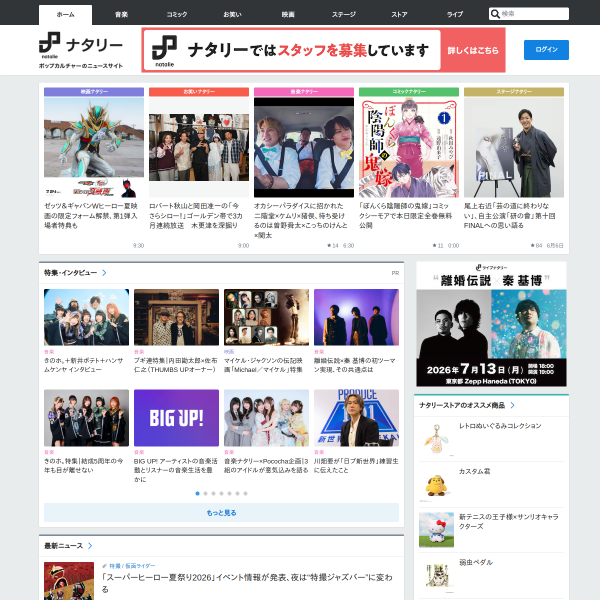The height and width of the screenshot is (600, 600).
Task: Open the ストア navigation tab
Action: [x=399, y=15]
